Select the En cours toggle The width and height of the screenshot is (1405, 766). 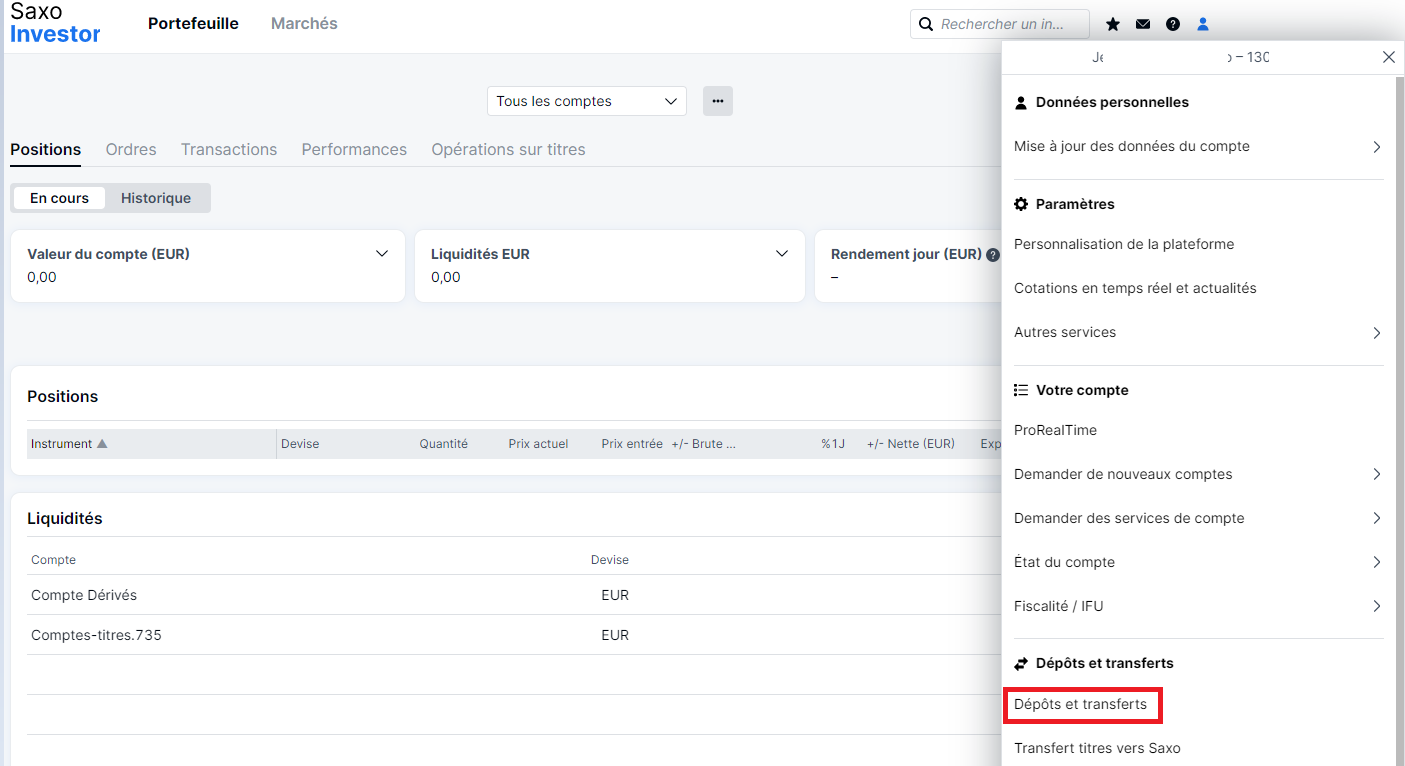[x=59, y=198]
